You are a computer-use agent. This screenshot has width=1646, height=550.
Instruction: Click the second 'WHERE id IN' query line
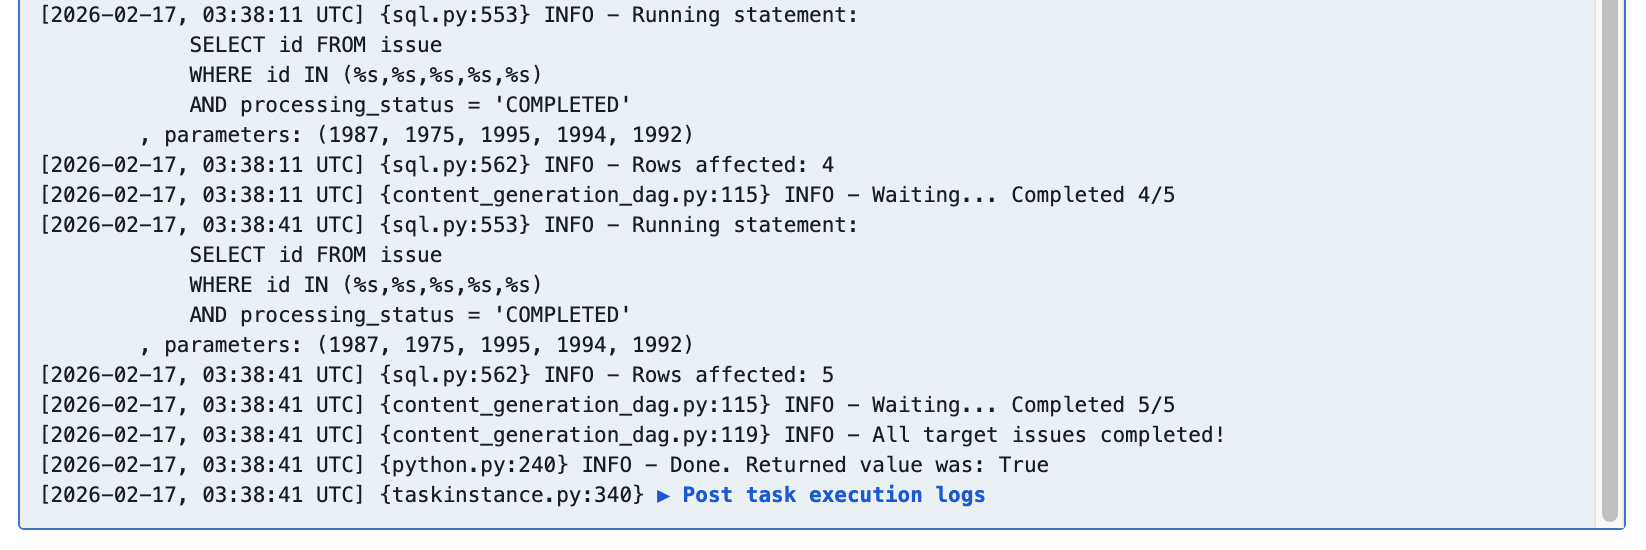(365, 286)
